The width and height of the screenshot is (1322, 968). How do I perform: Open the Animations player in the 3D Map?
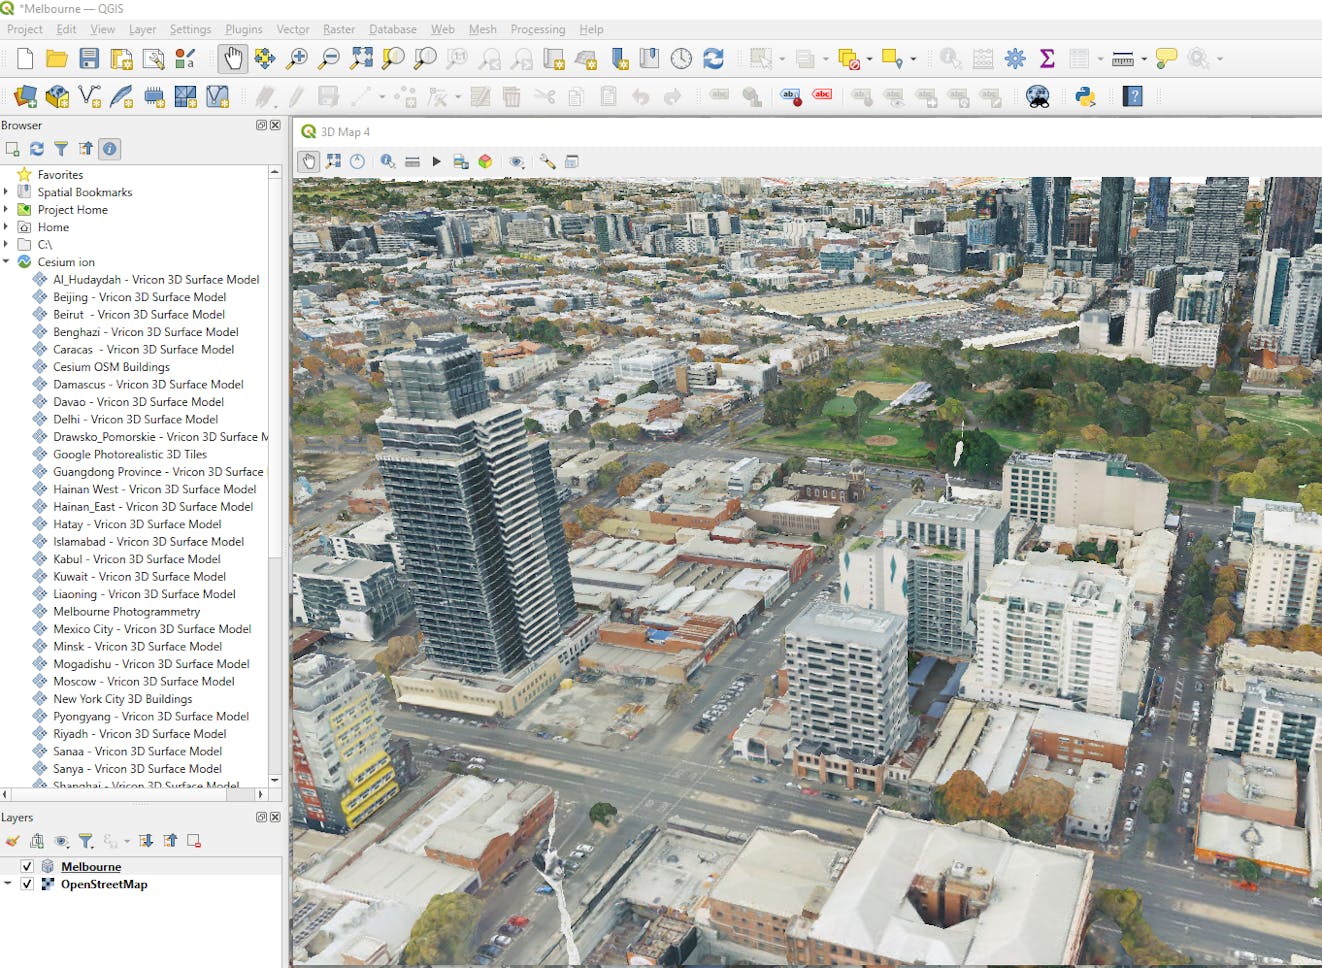(x=437, y=160)
